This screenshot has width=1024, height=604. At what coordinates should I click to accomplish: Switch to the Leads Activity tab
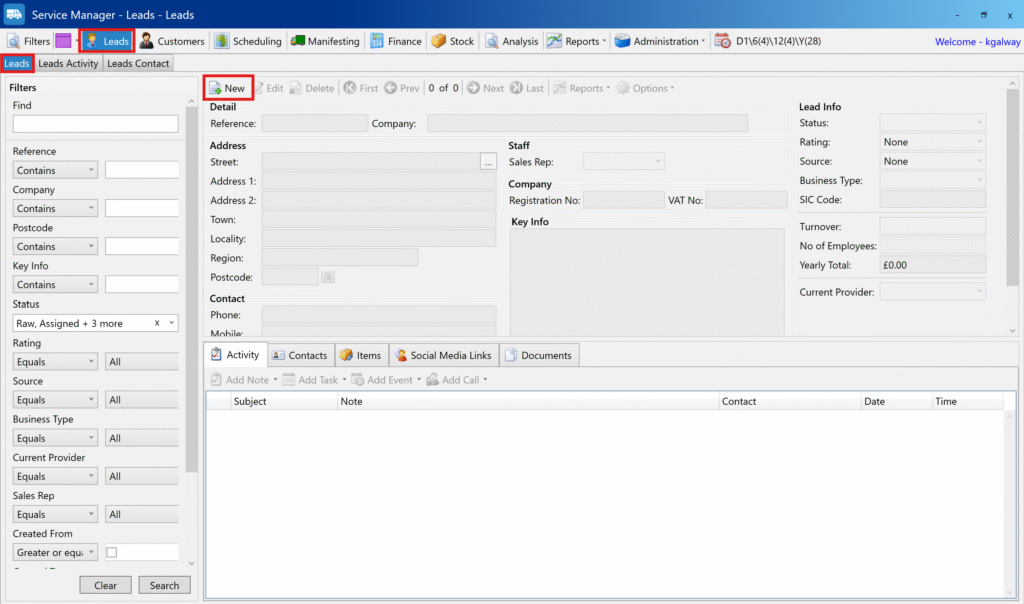68,63
